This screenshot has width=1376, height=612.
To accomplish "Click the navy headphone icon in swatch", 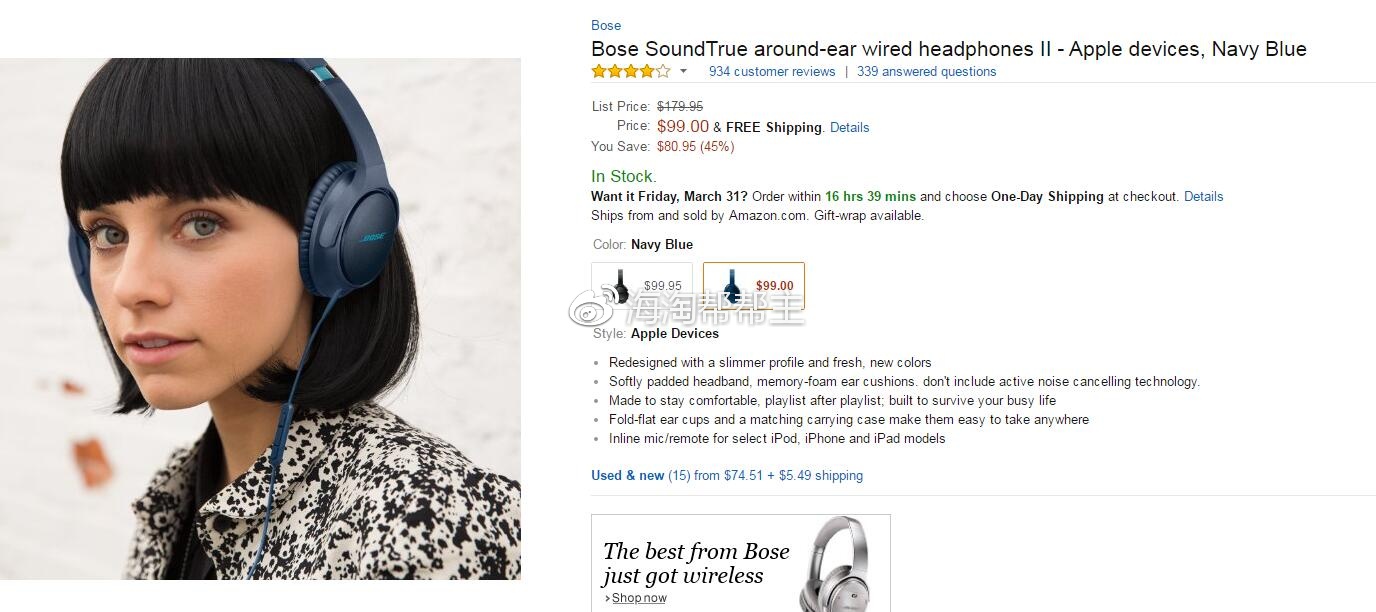I will pos(731,286).
